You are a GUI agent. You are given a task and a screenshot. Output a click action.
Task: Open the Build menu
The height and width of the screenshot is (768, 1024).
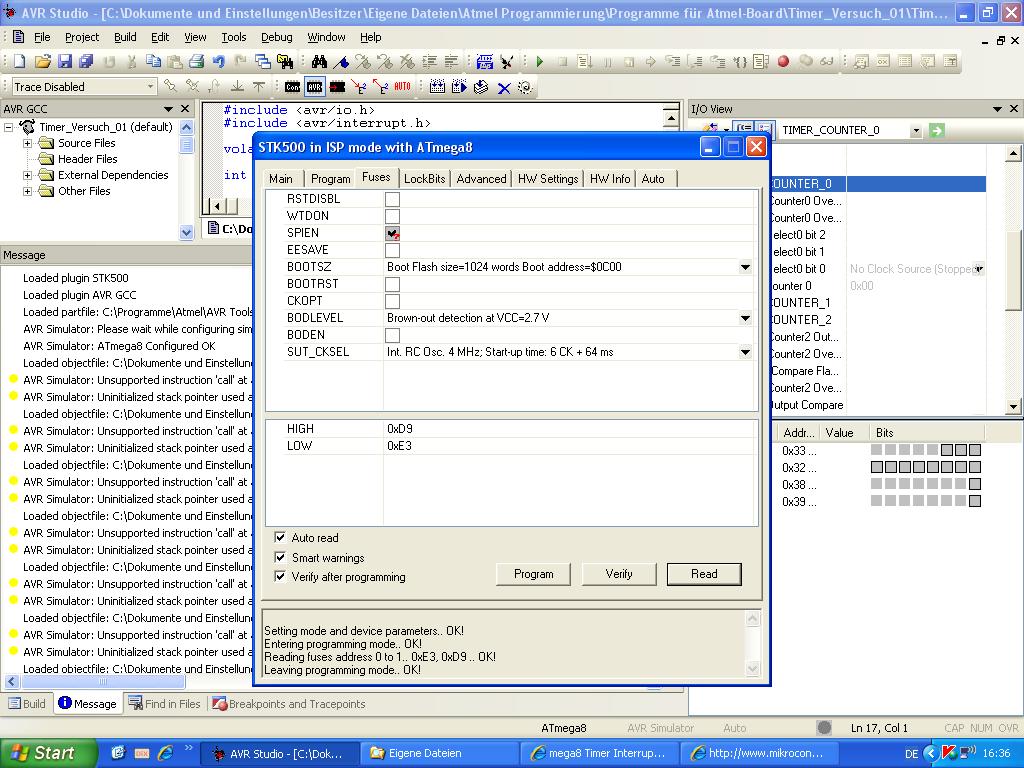125,37
